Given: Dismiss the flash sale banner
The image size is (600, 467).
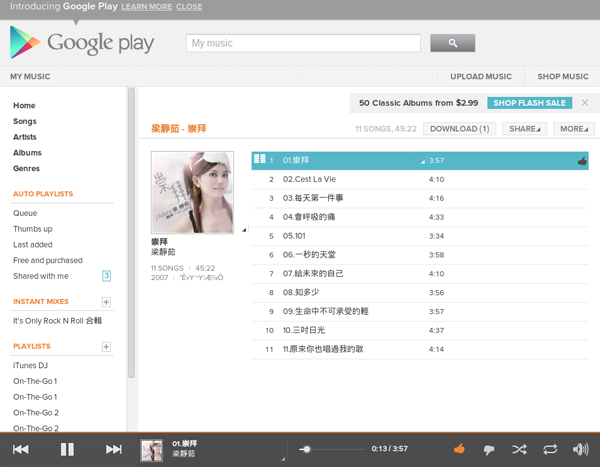Looking at the screenshot, I should [x=585, y=103].
